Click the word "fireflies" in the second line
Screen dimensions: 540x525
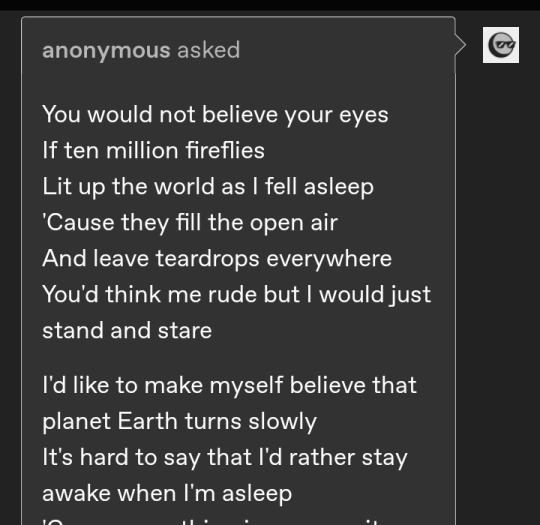[x=225, y=151]
